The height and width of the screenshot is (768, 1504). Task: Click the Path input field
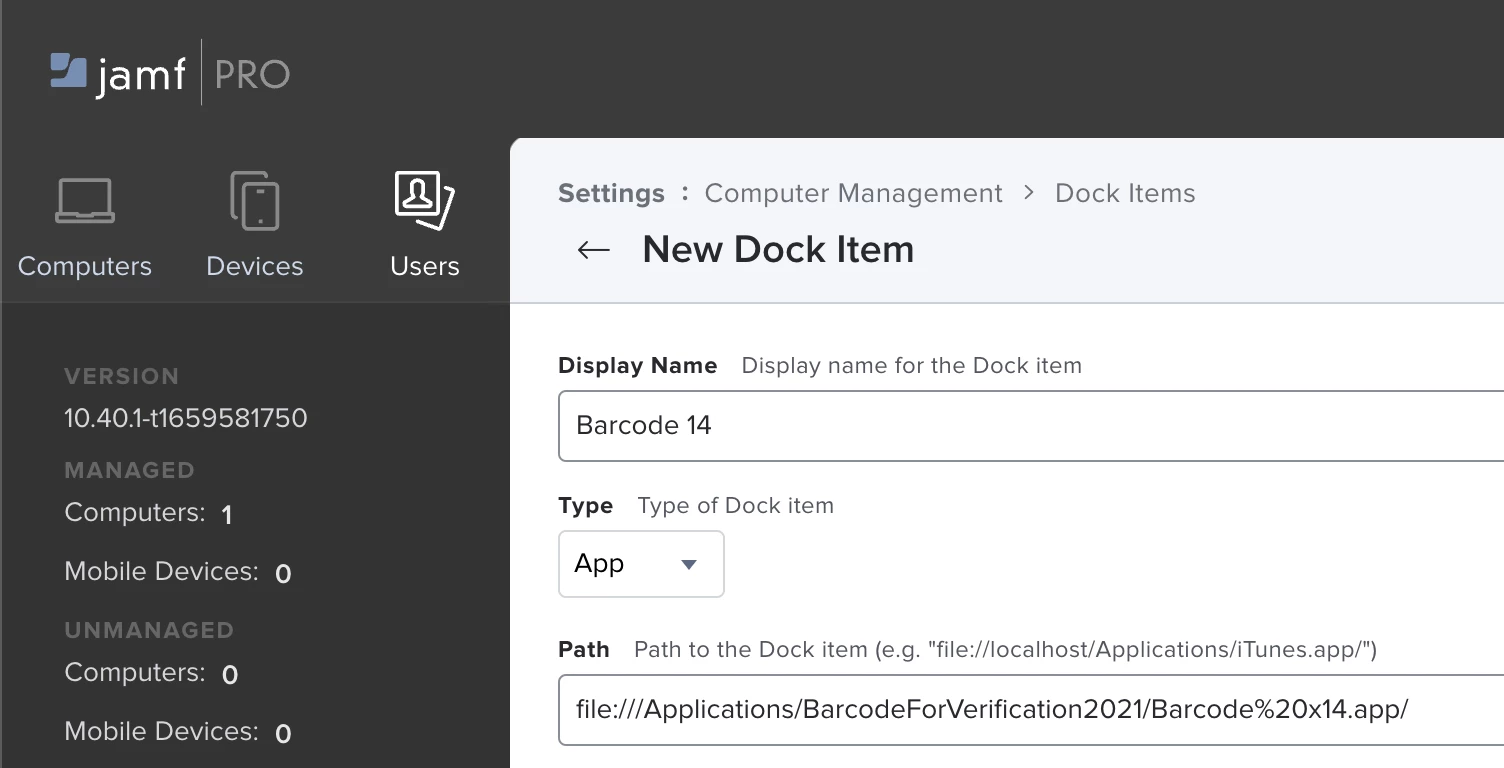1031,710
